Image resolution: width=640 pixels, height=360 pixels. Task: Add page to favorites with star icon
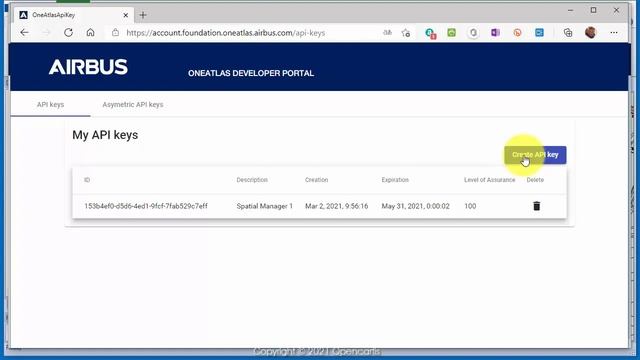pos(406,33)
